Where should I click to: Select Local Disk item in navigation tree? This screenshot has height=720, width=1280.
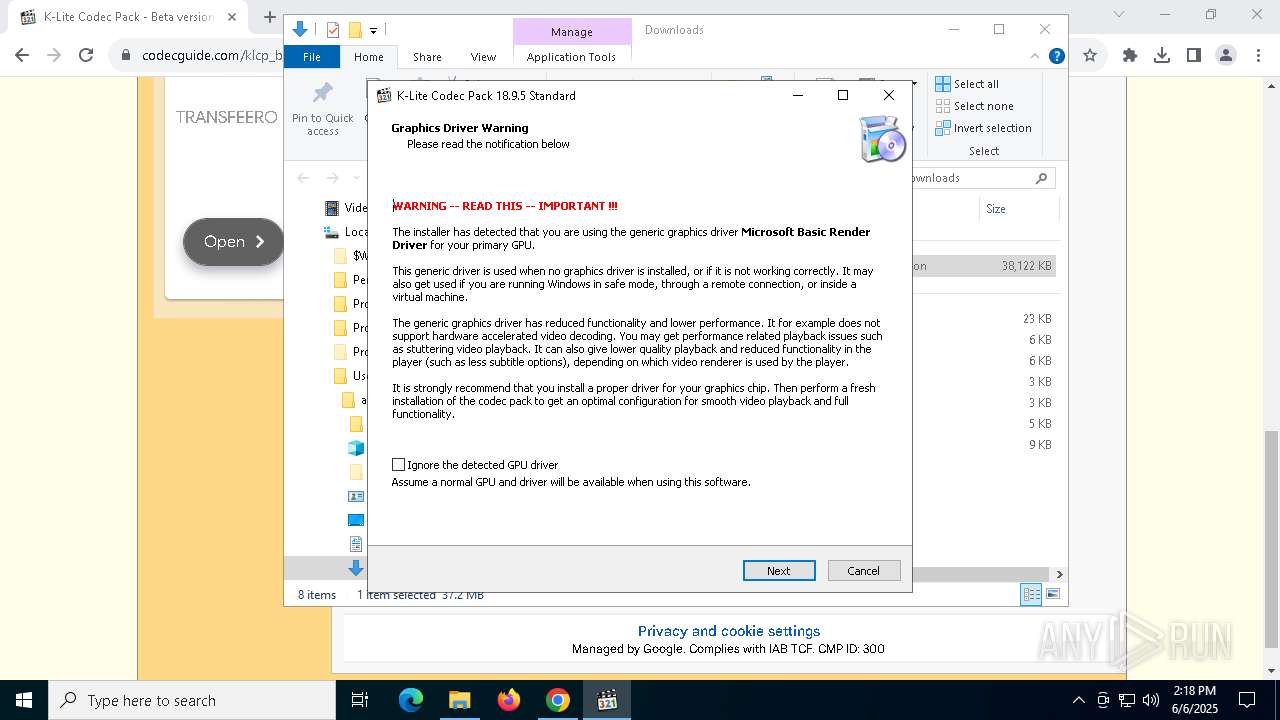(x=346, y=232)
